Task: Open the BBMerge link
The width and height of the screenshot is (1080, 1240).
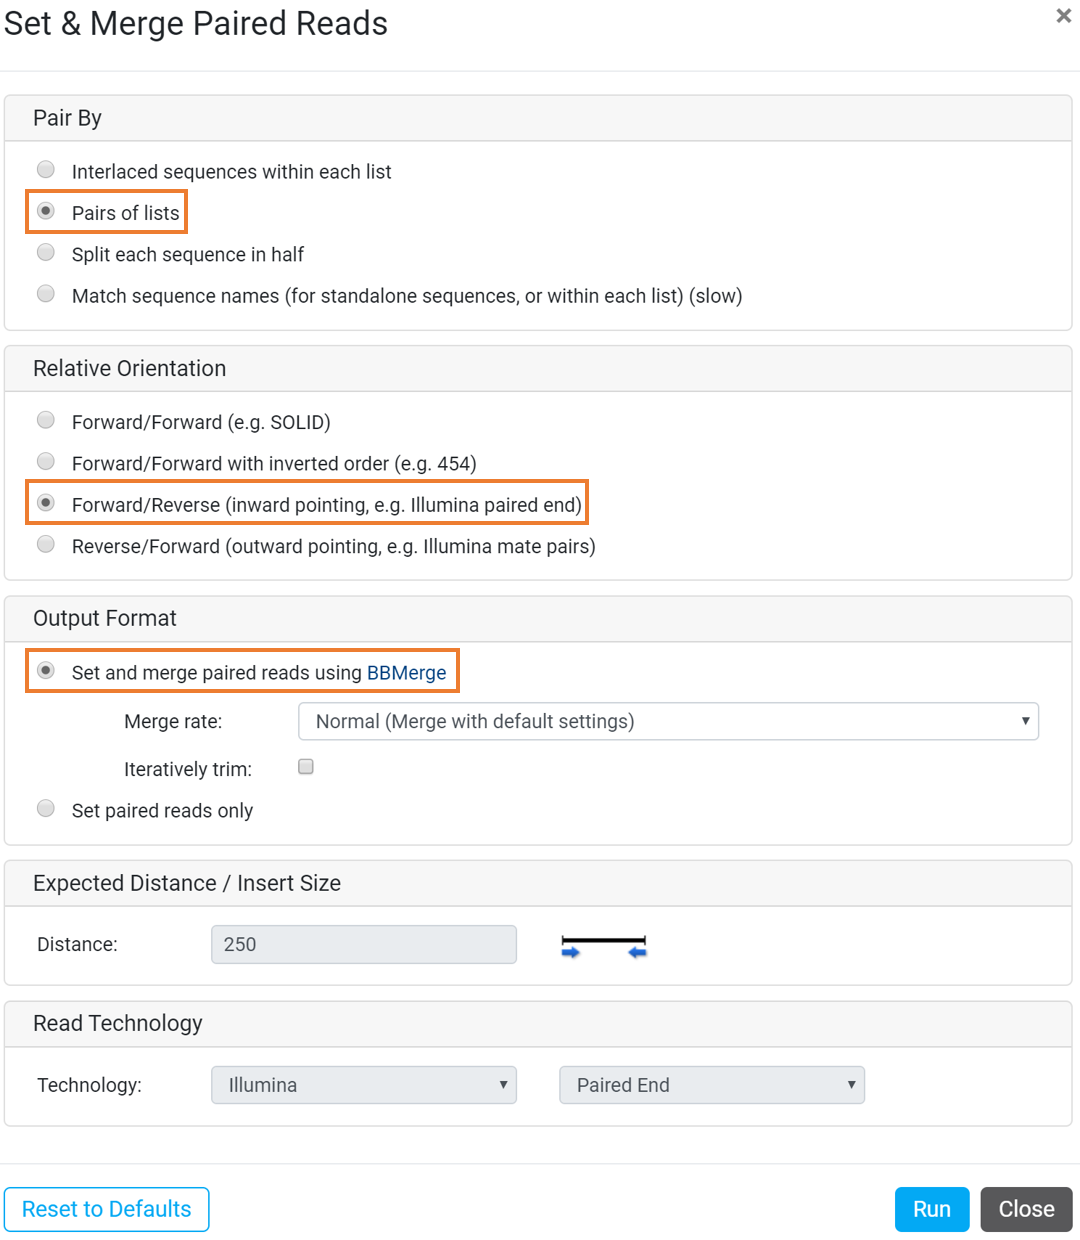Action: pyautogui.click(x=406, y=673)
